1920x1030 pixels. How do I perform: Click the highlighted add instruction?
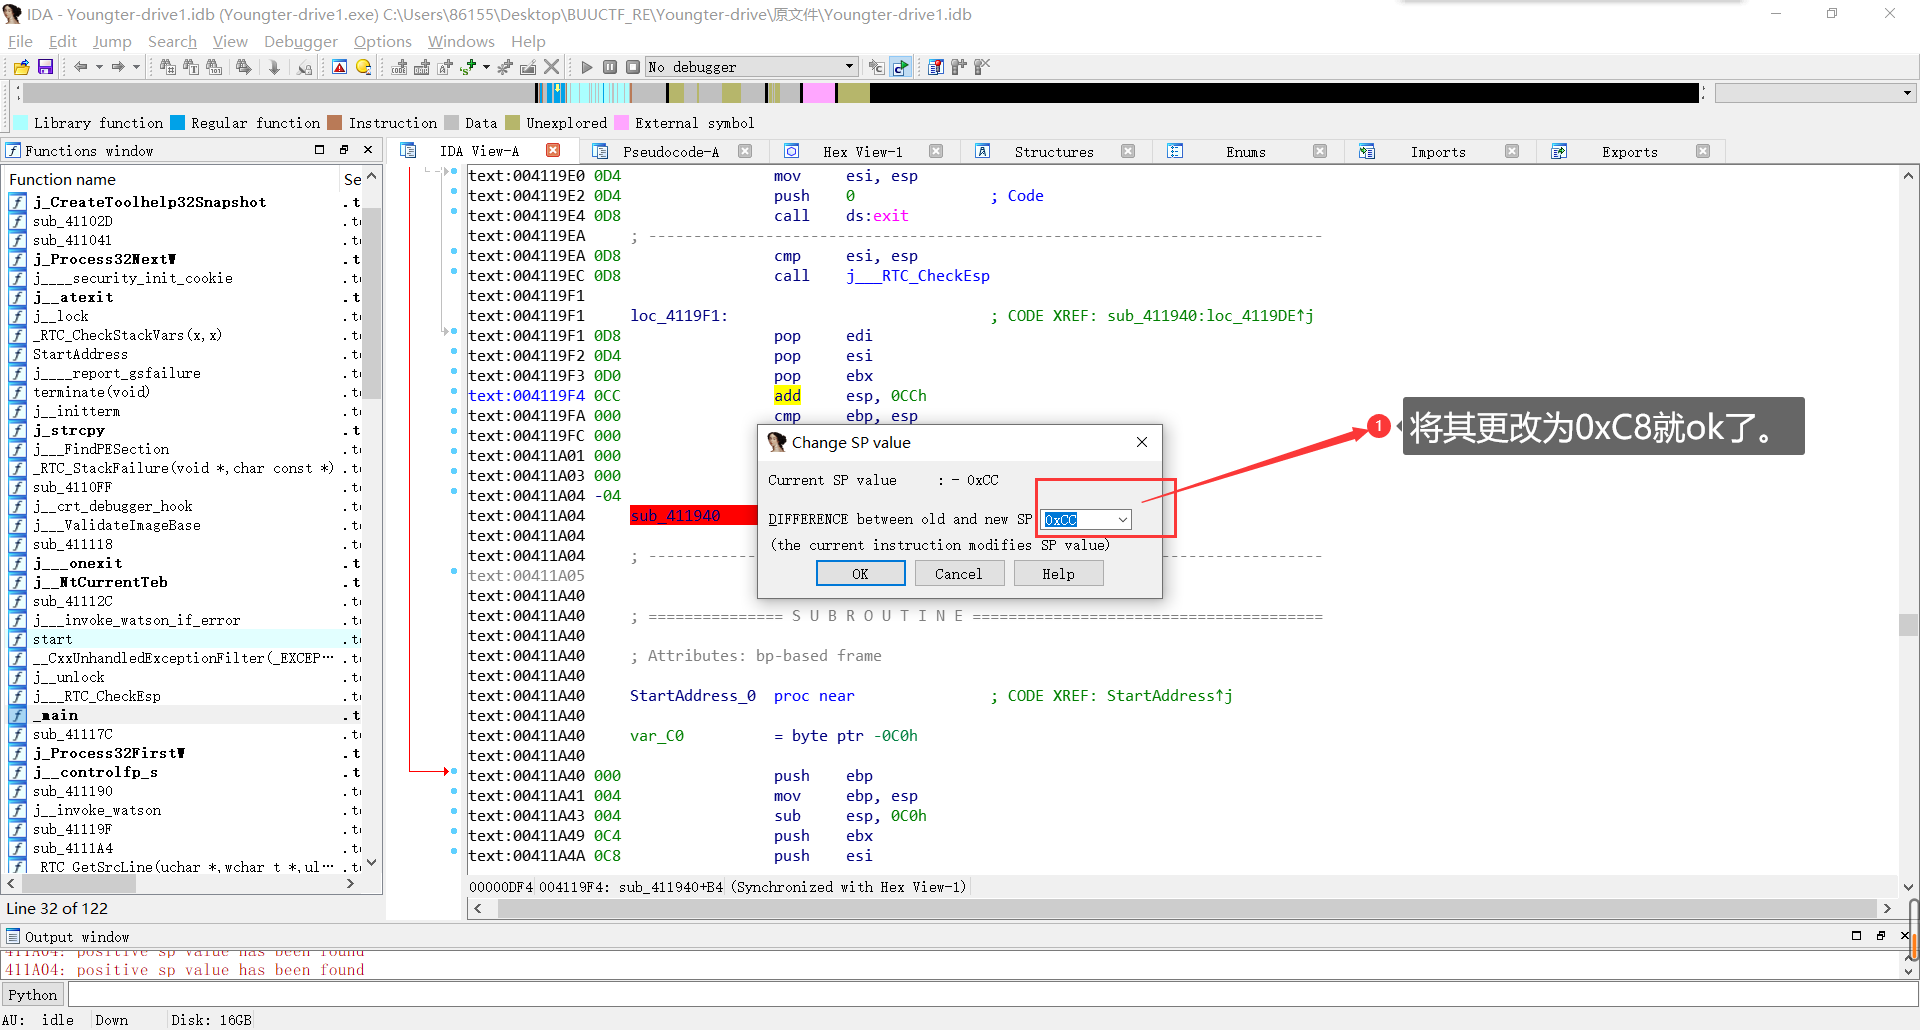787,396
